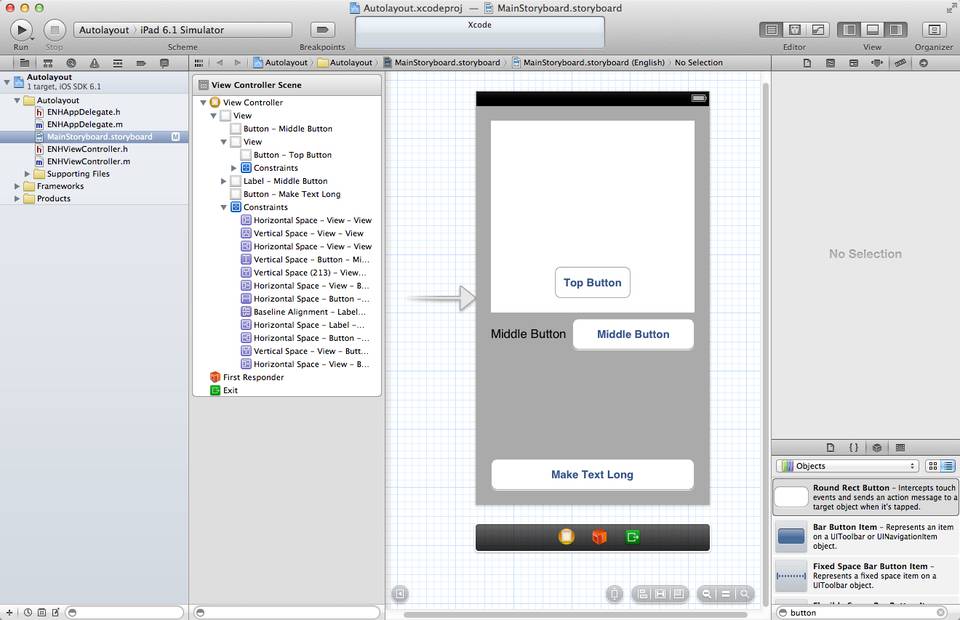Select ENHAppDelegate.h file
Viewport: 960px width, 620px height.
83,112
